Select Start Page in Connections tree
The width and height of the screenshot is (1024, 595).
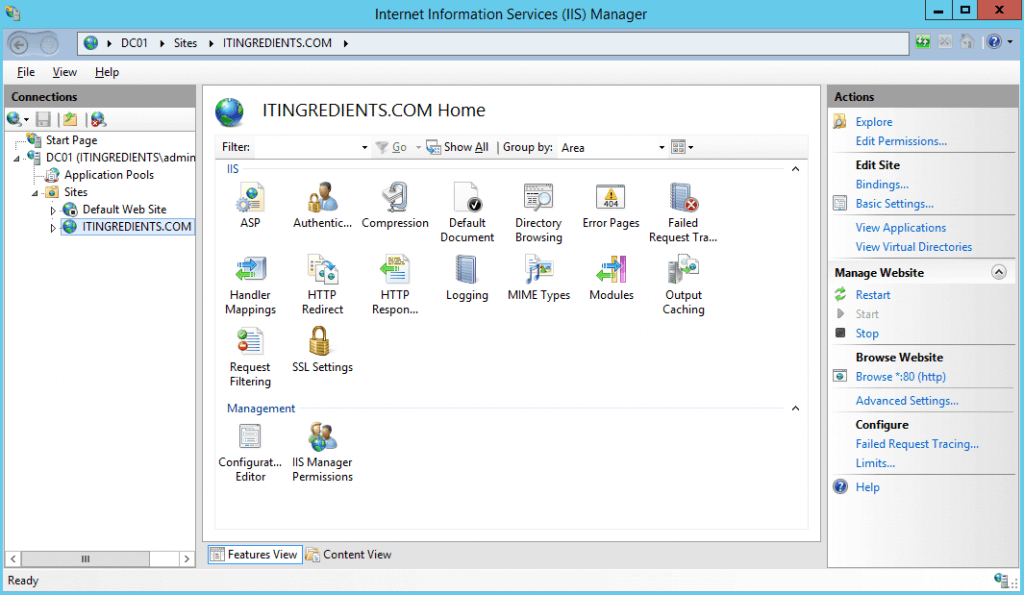[x=71, y=140]
